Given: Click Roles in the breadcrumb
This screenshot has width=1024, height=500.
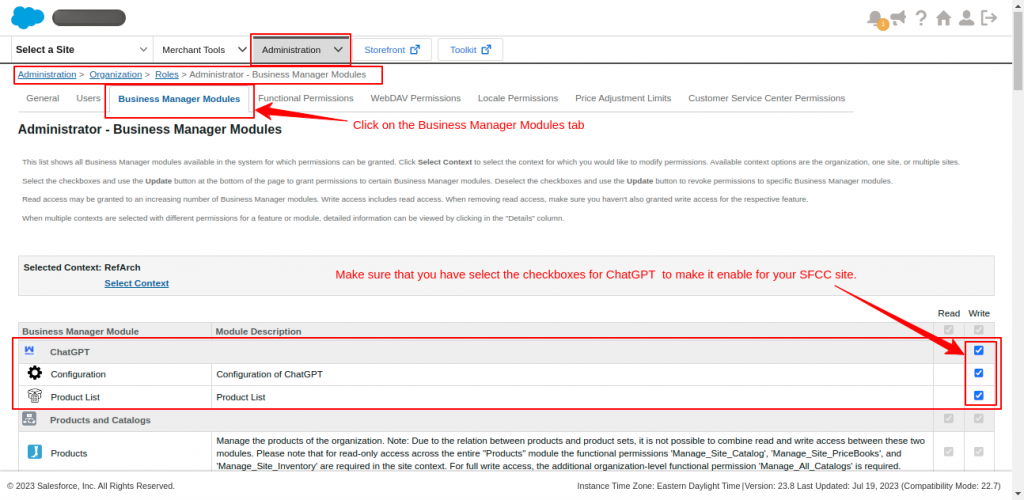Looking at the screenshot, I should (167, 74).
